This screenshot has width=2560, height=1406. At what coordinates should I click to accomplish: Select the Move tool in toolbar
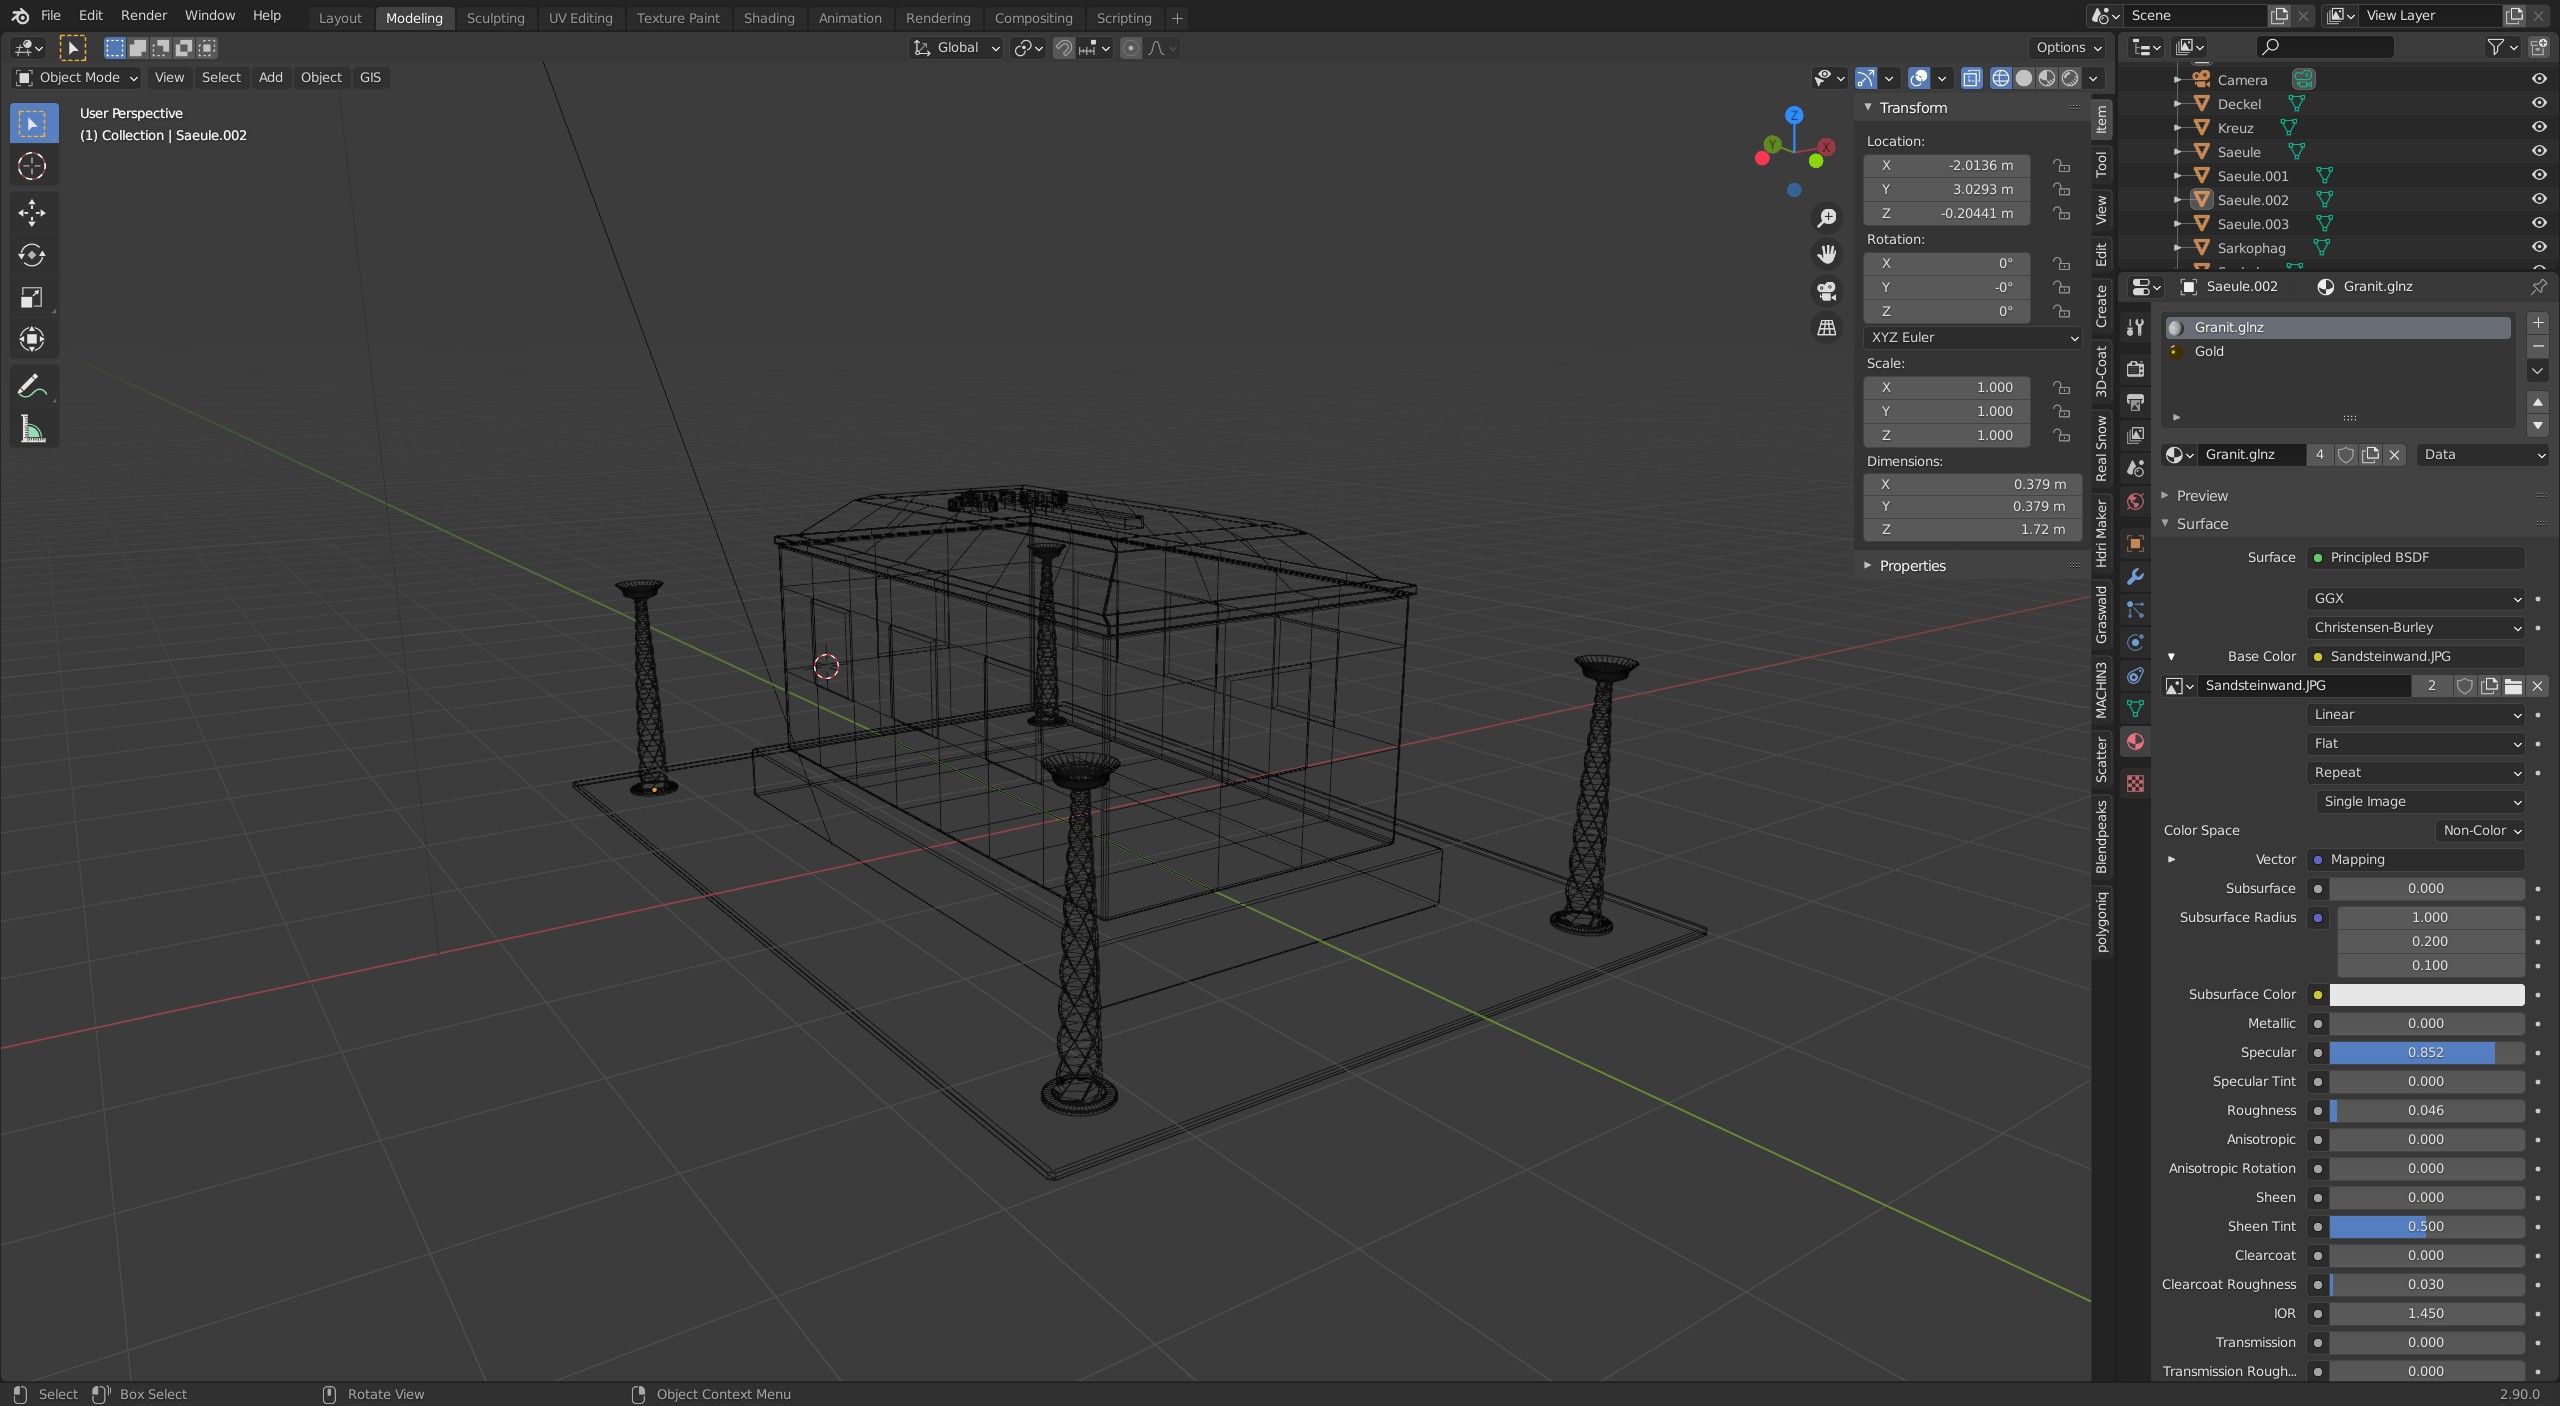point(32,212)
